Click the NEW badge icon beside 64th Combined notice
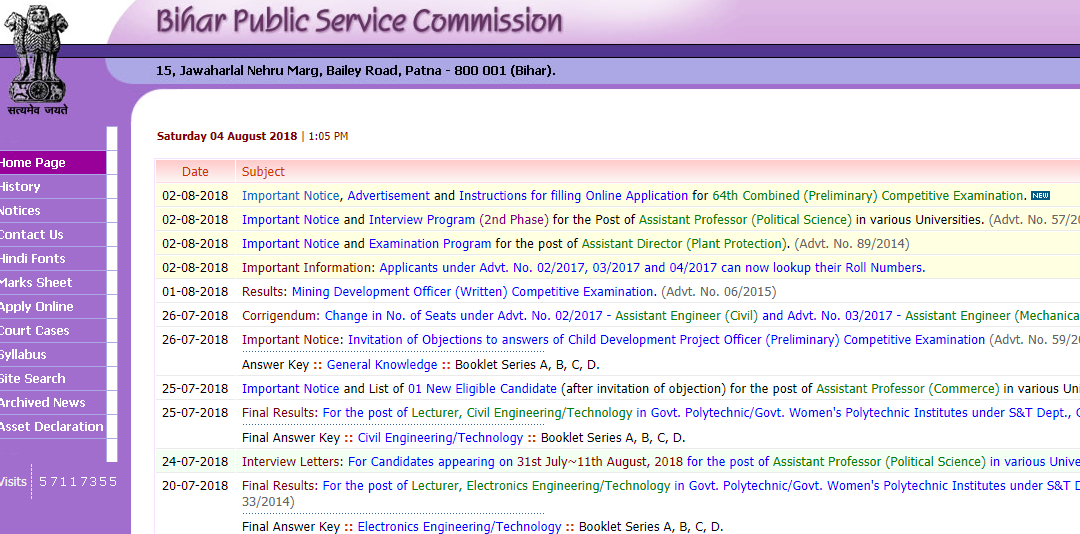 [1040, 196]
